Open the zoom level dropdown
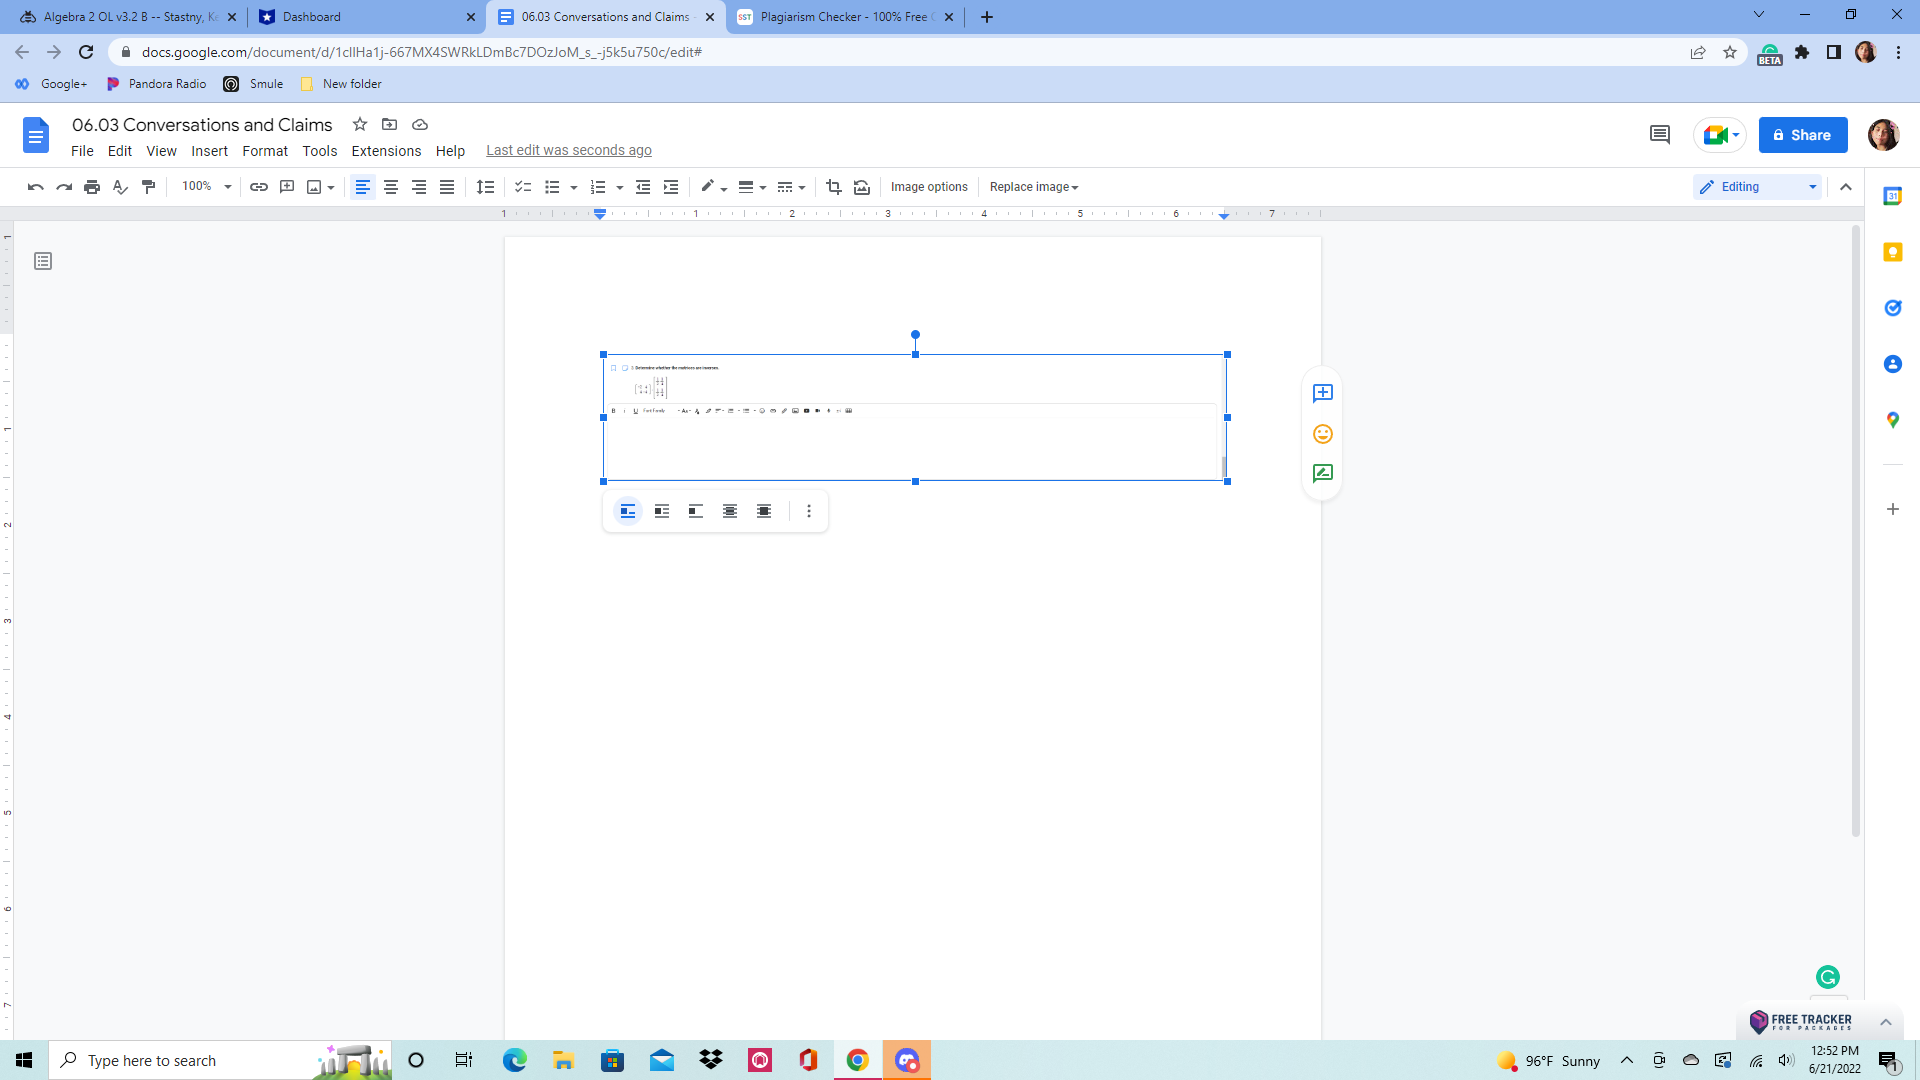Viewport: 1920px width, 1080px height. (206, 186)
